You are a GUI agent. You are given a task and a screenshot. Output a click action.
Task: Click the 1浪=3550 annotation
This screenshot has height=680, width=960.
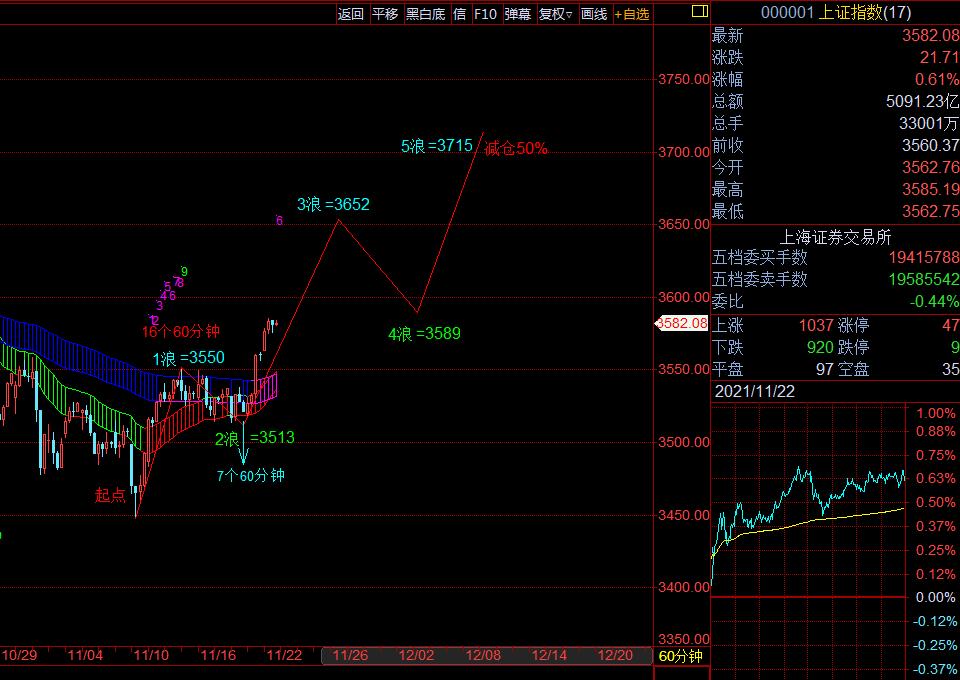189,358
